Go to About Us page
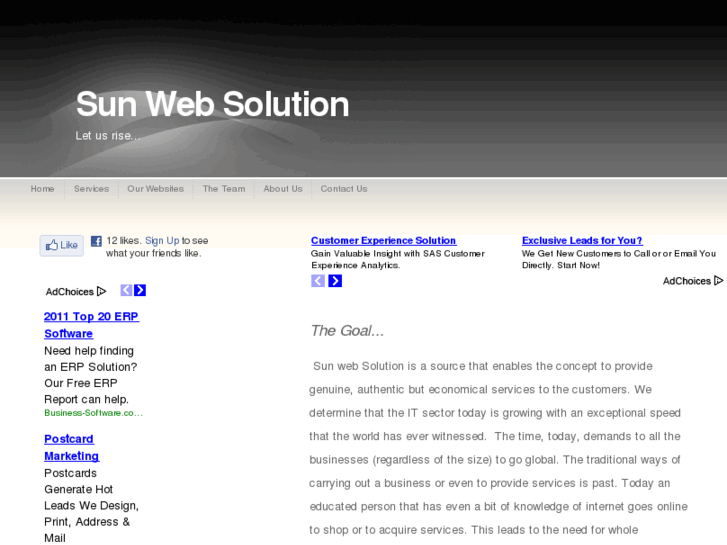 pyautogui.click(x=283, y=189)
